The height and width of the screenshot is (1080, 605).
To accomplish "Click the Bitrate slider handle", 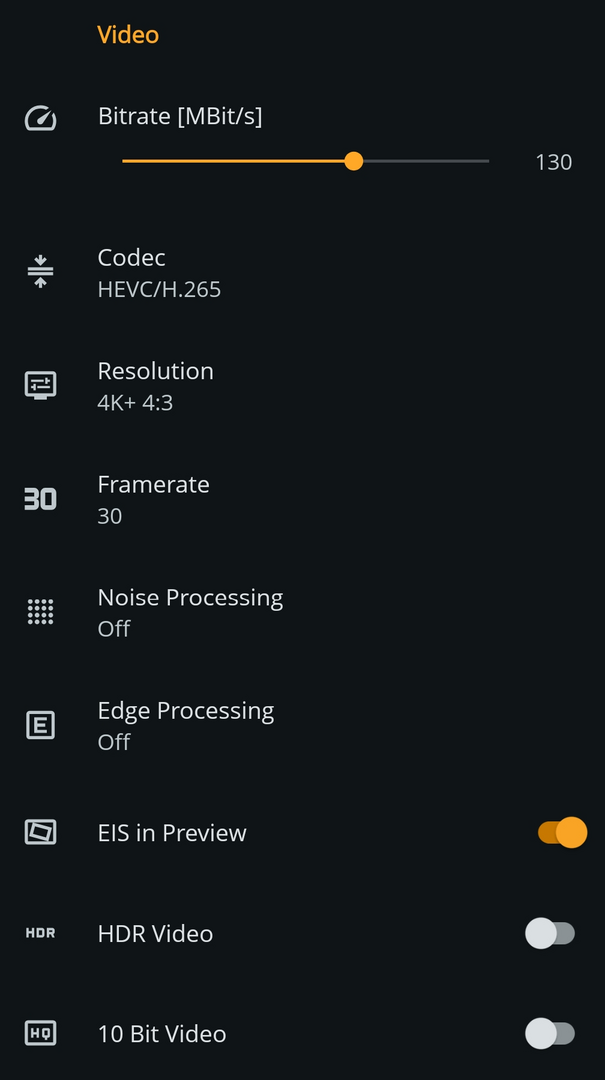I will [353, 161].
